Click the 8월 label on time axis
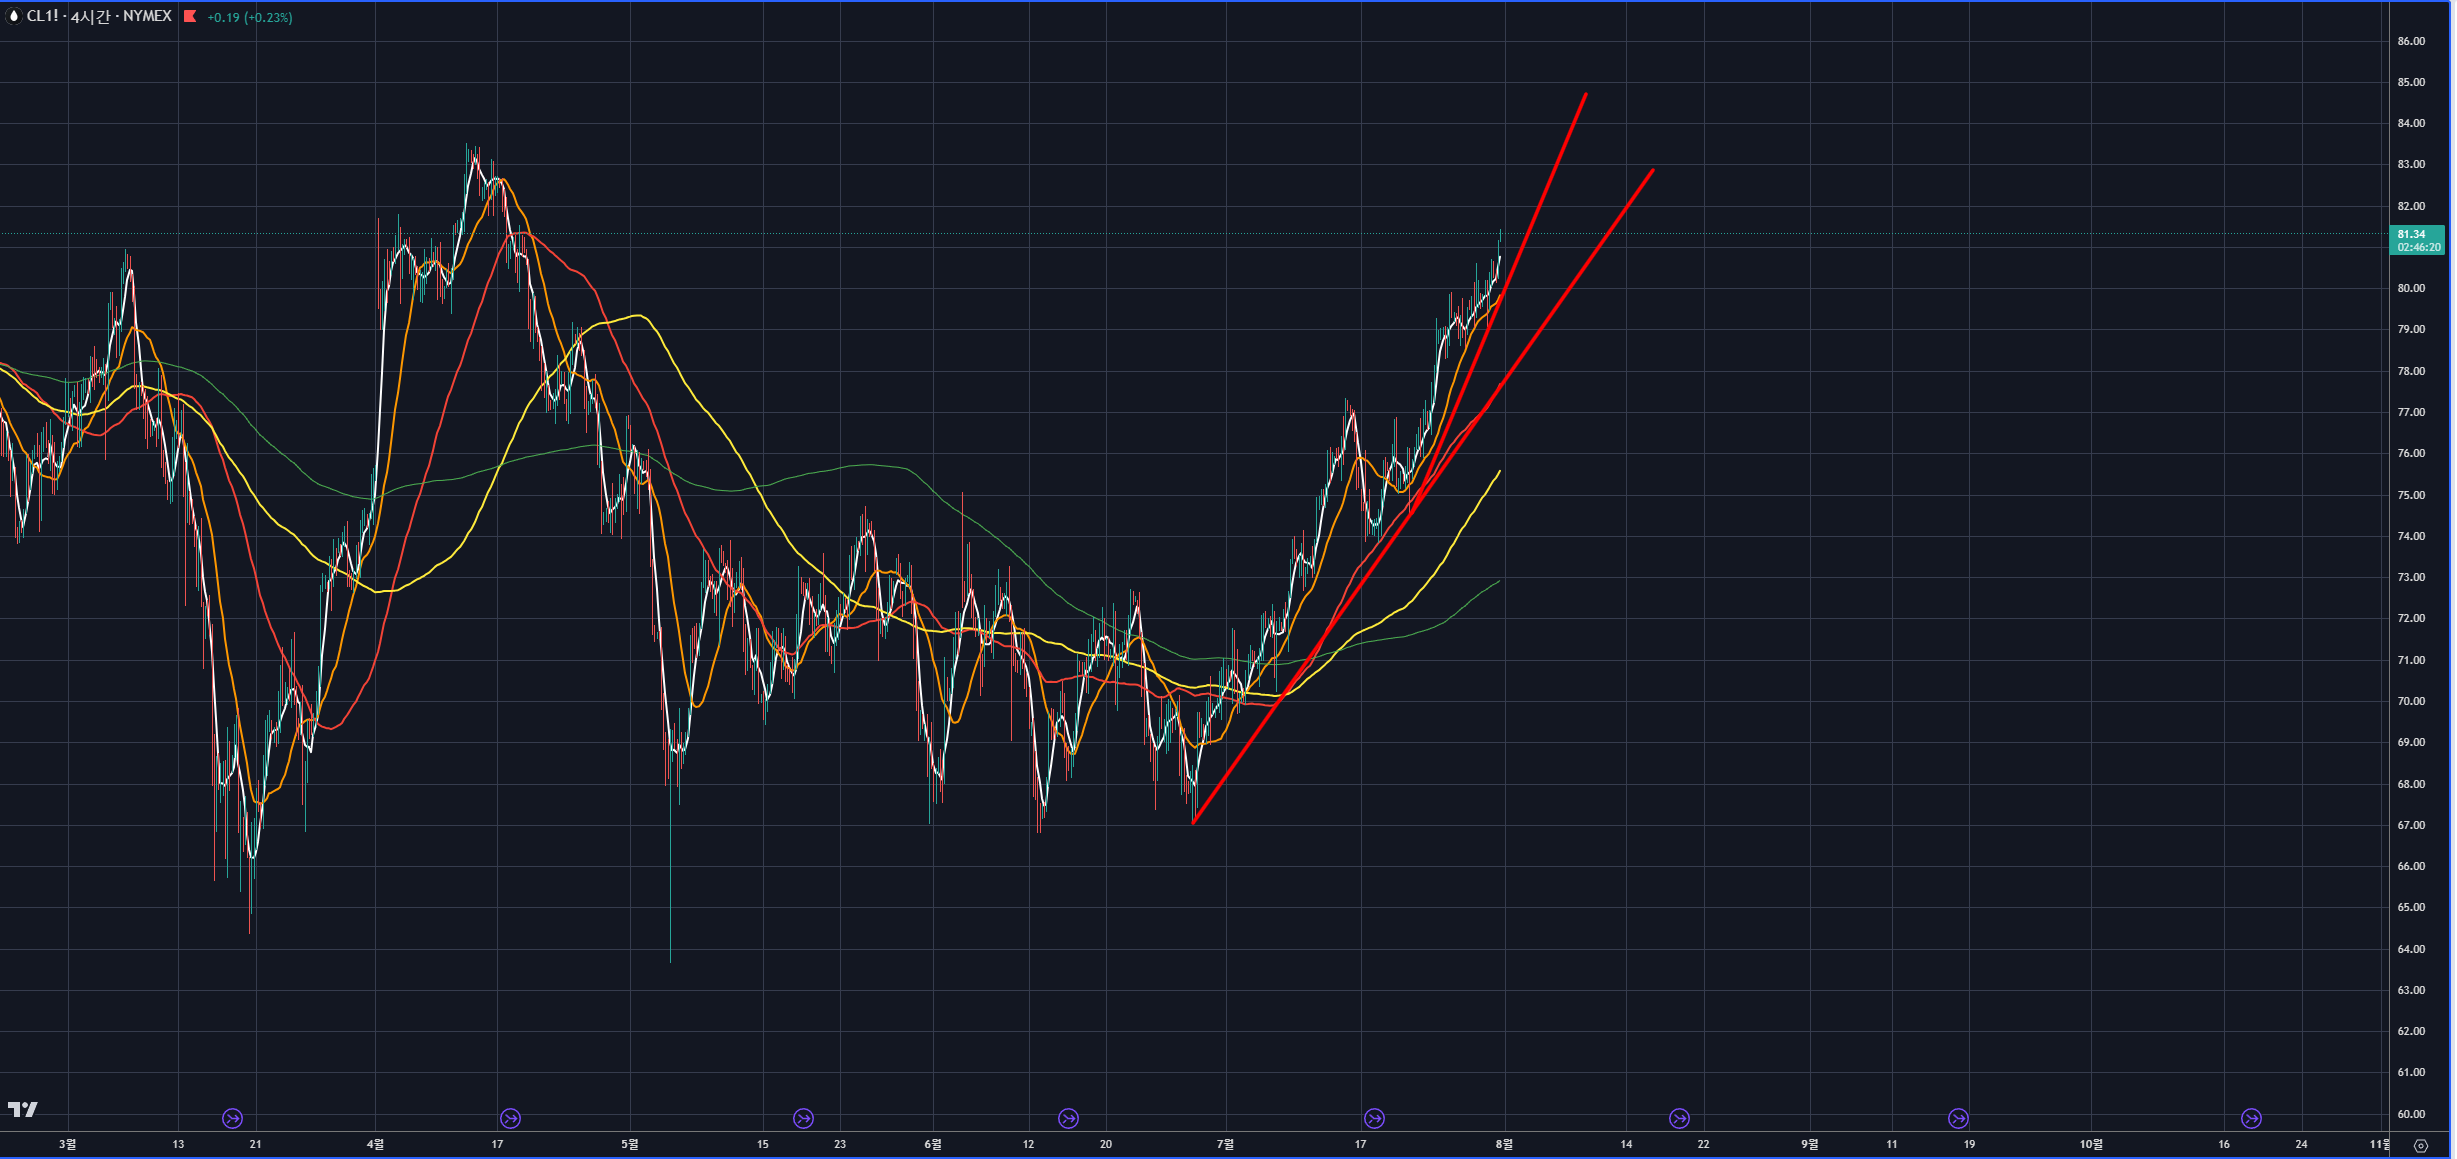The width and height of the screenshot is (2457, 1159). (1504, 1144)
